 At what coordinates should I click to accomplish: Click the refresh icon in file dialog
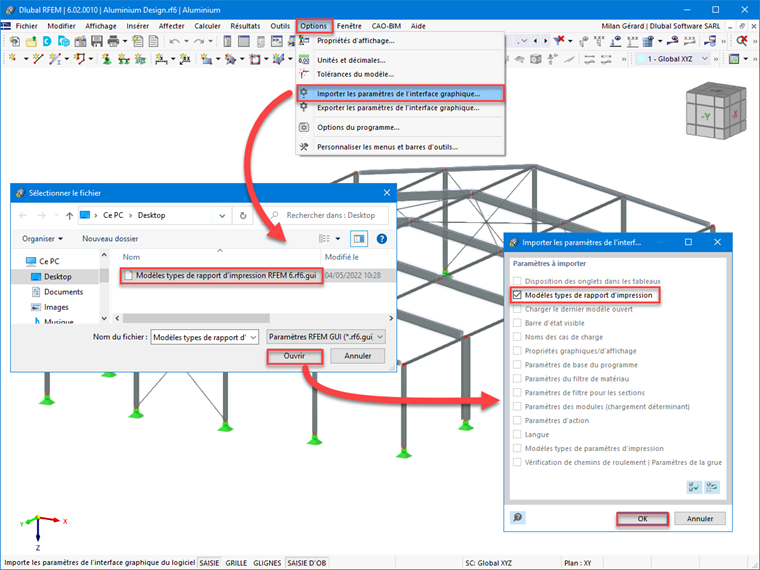[243, 215]
